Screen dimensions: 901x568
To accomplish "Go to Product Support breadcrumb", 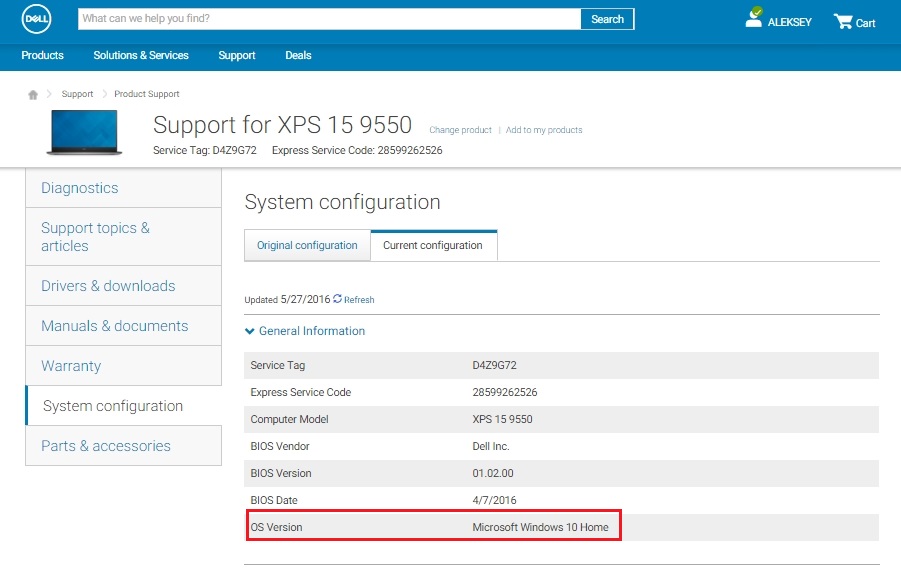I will pos(147,94).
